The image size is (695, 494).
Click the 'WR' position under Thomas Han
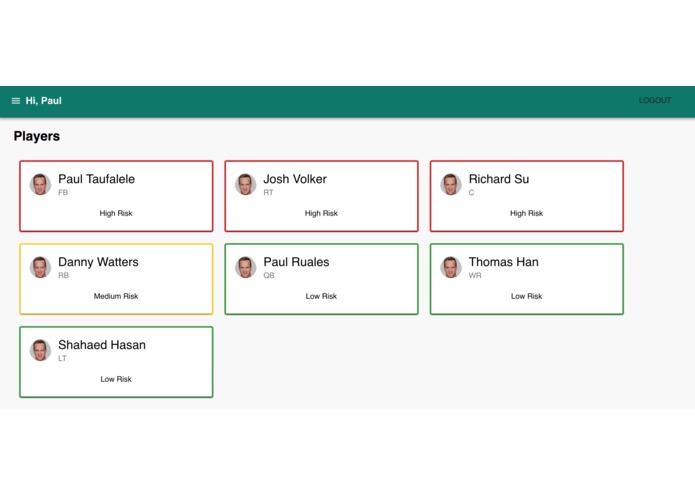point(475,275)
